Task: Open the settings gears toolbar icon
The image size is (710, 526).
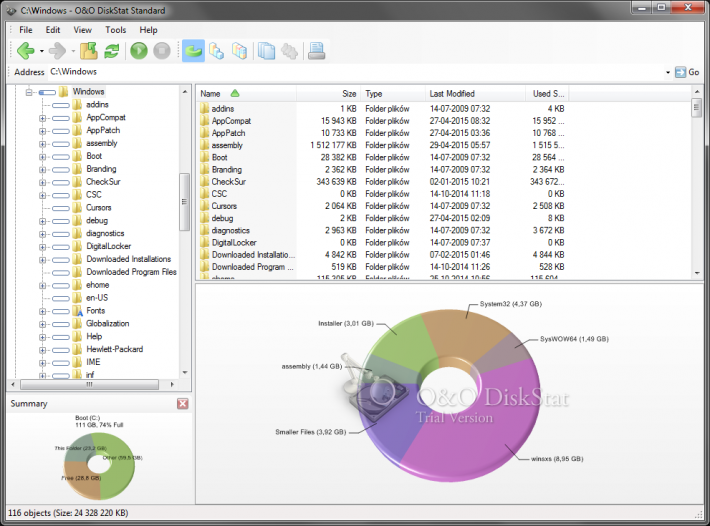Action: pyautogui.click(x=289, y=51)
